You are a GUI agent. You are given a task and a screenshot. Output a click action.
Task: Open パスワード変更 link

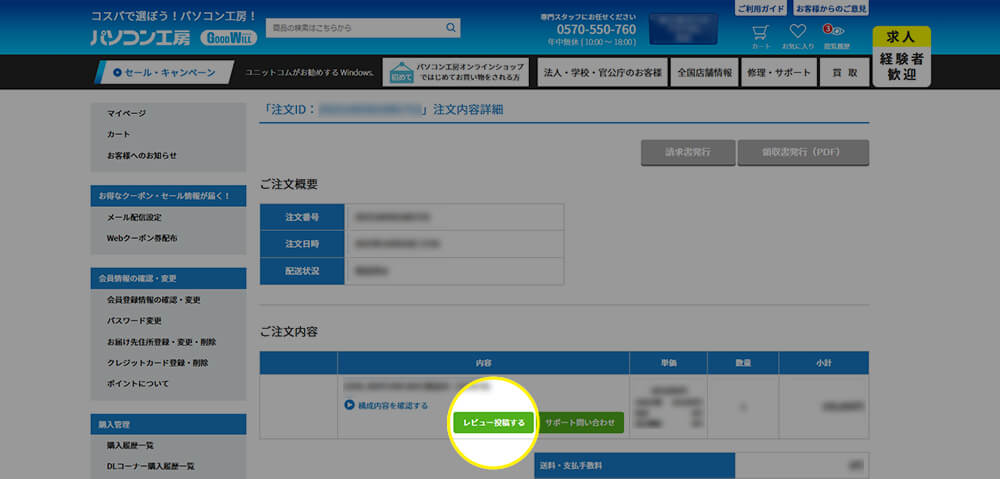click(x=134, y=321)
